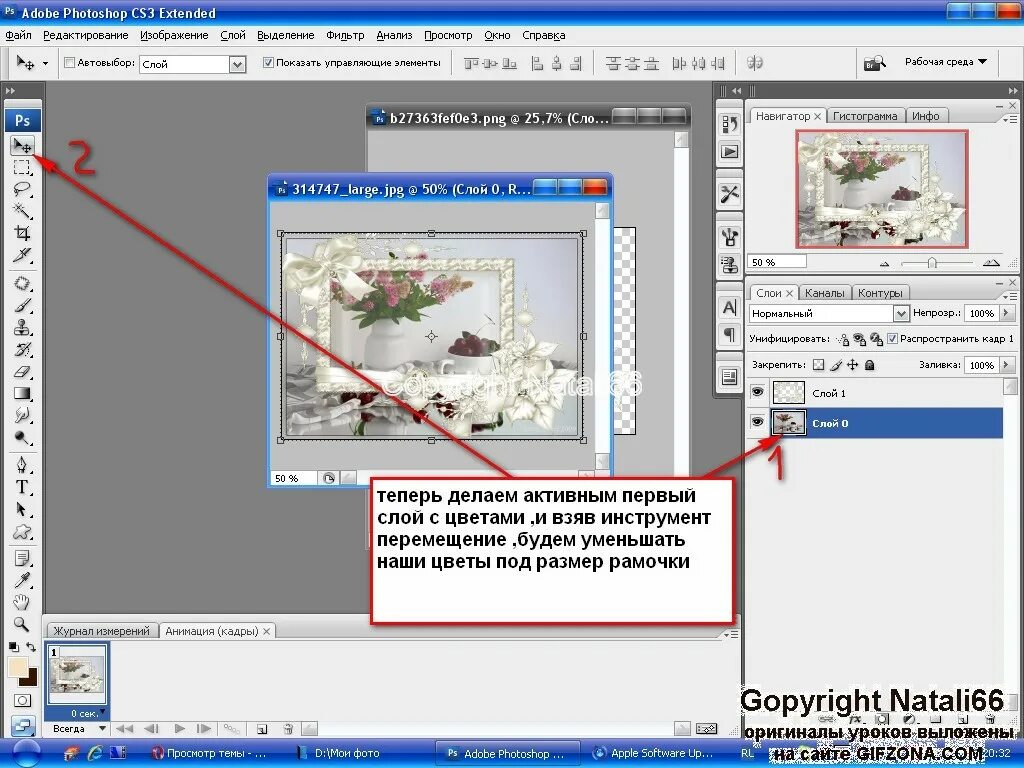Click the background color swatch
The image size is (1024, 768).
click(x=31, y=679)
